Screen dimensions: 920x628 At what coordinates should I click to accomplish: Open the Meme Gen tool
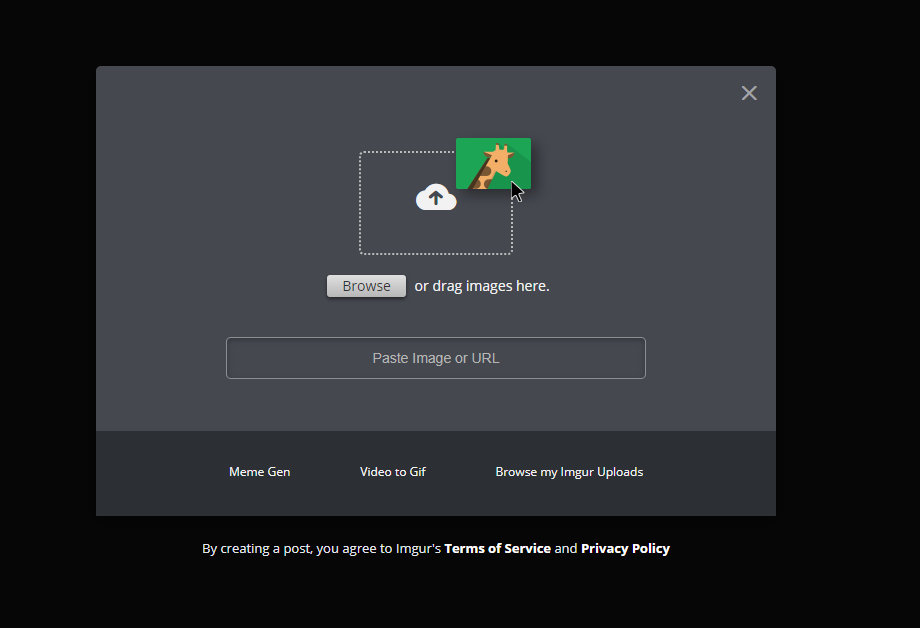tap(259, 472)
